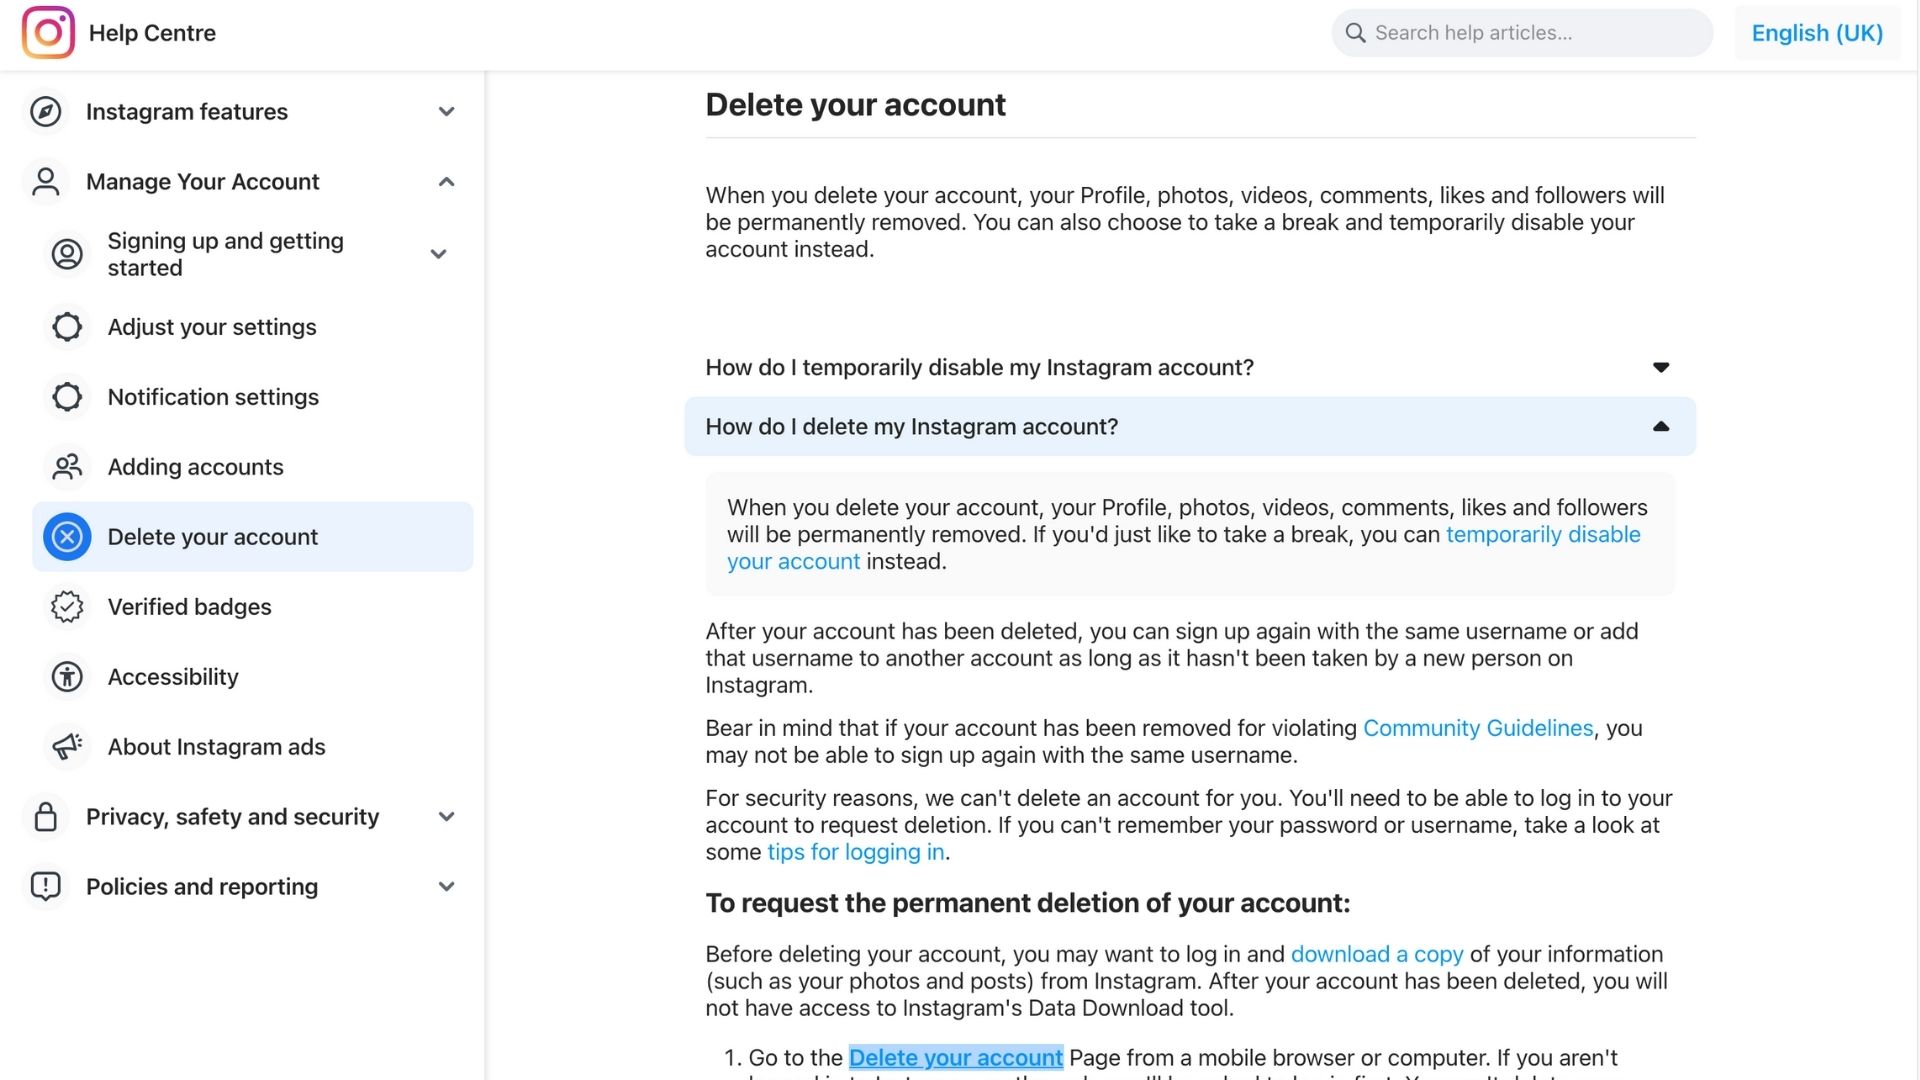Image resolution: width=1920 pixels, height=1080 pixels.
Task: Open the tips for logging in link
Action: (x=855, y=852)
